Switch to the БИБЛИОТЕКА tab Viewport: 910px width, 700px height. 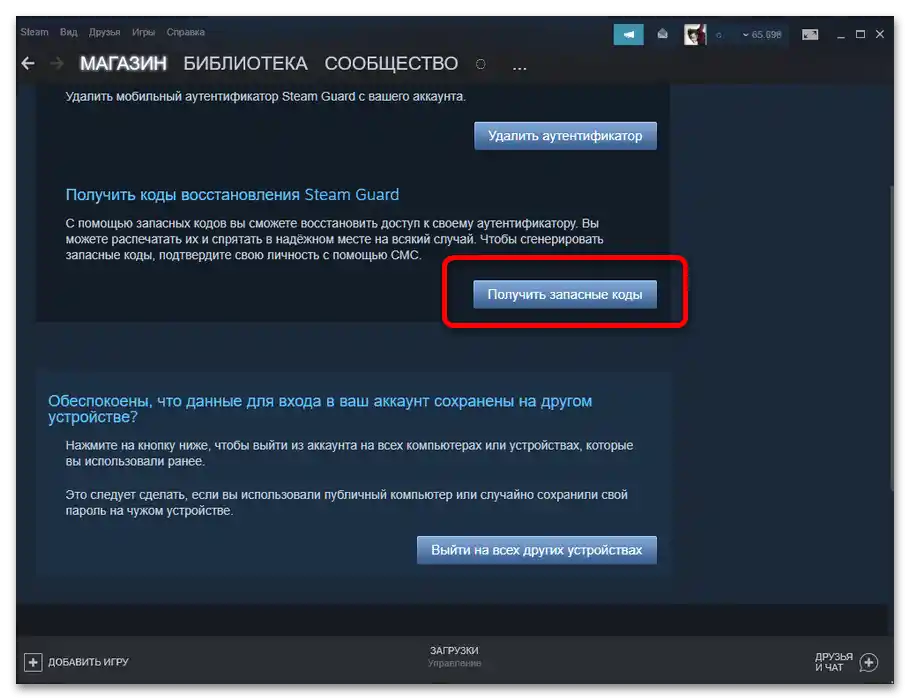click(245, 63)
